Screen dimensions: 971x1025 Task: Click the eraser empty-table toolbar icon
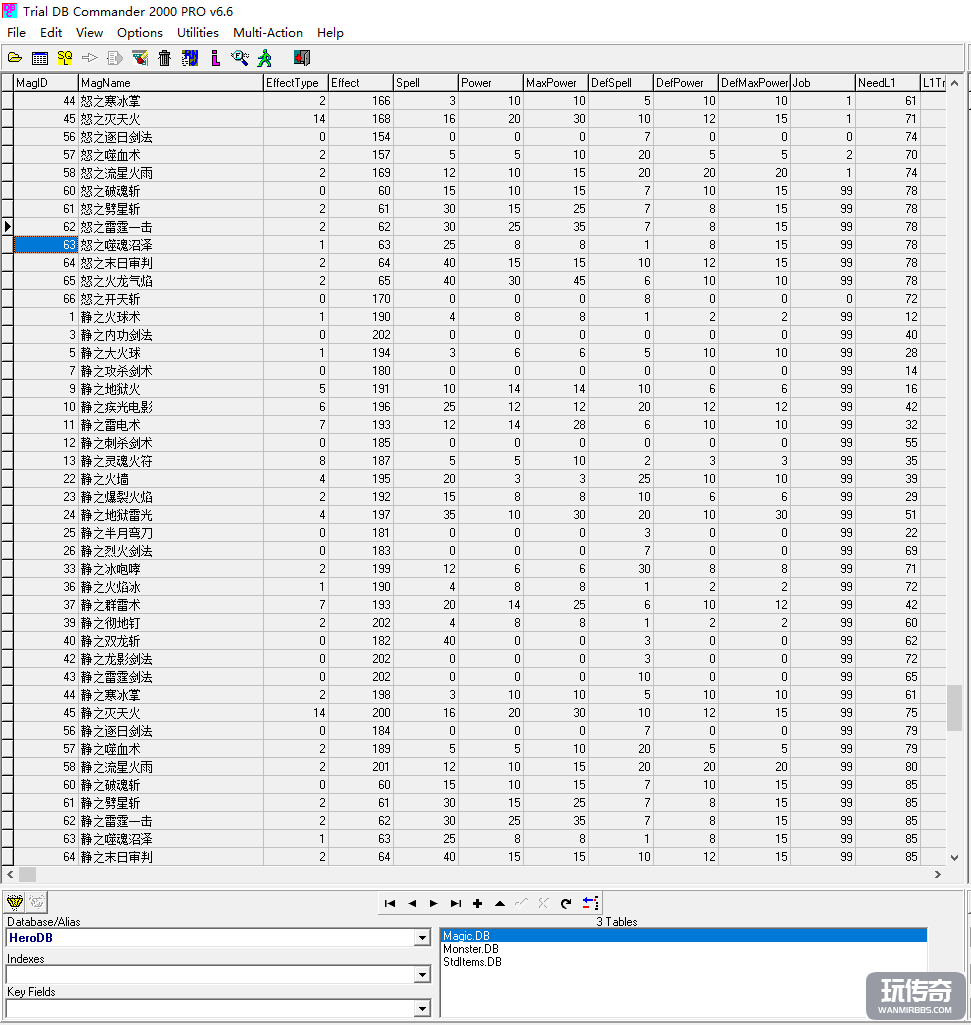[139, 58]
